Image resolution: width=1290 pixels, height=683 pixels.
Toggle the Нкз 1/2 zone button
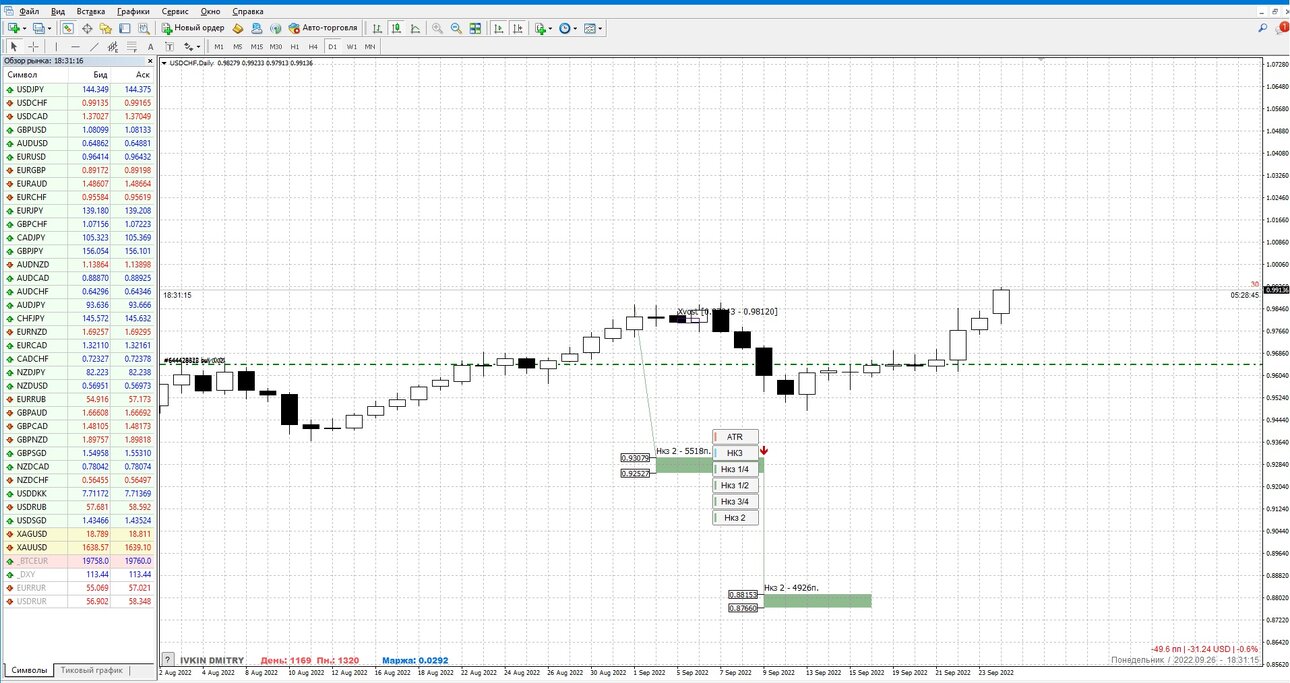pyautogui.click(x=735, y=485)
